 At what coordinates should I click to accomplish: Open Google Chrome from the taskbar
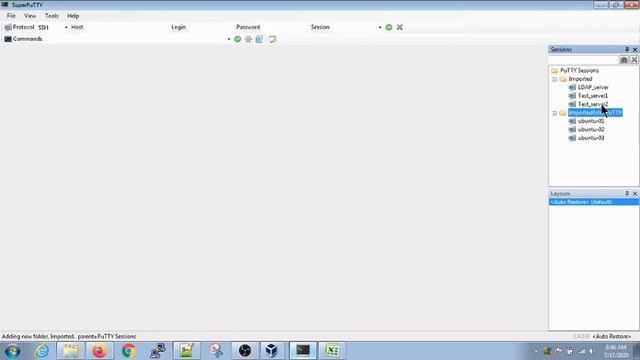click(129, 351)
